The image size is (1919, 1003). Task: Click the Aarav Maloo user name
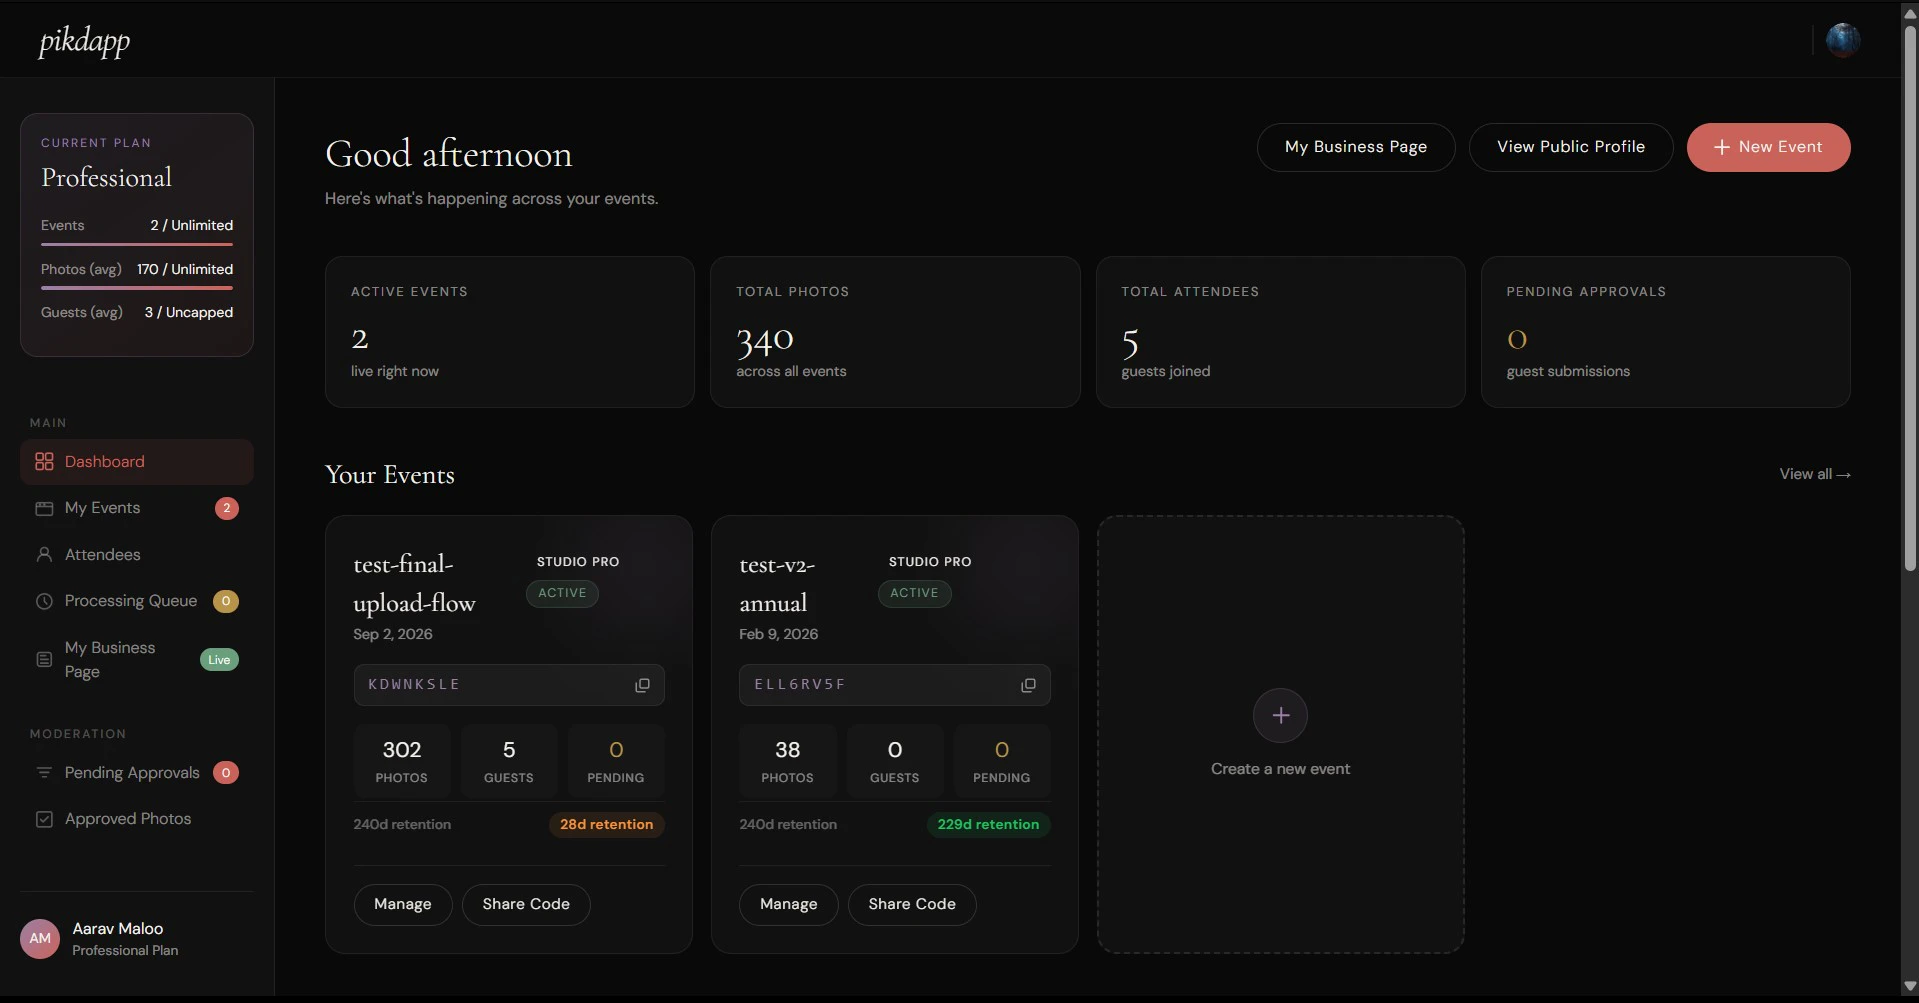tap(118, 928)
